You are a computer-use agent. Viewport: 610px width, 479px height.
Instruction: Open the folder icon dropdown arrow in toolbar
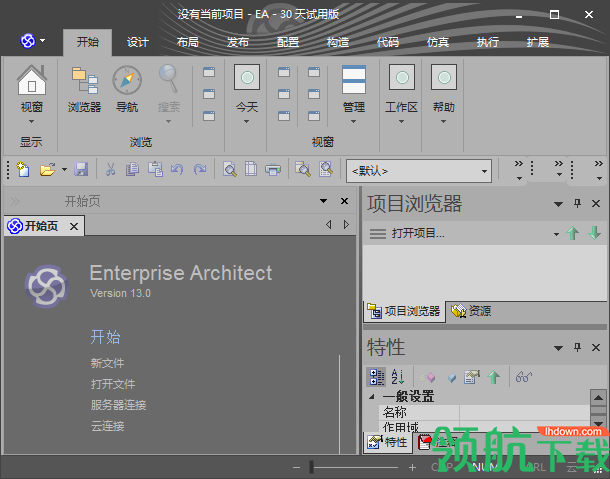[x=64, y=169]
